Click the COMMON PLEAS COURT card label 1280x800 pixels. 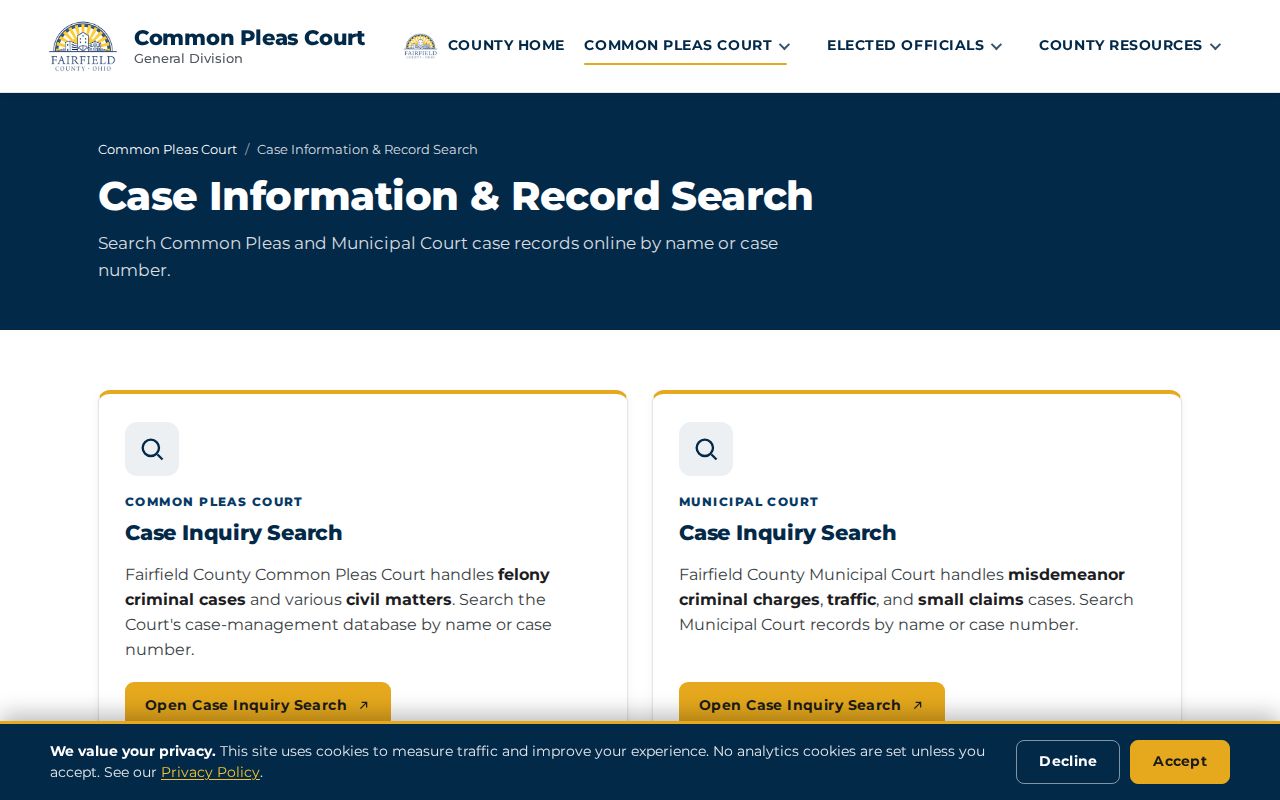[x=214, y=502]
